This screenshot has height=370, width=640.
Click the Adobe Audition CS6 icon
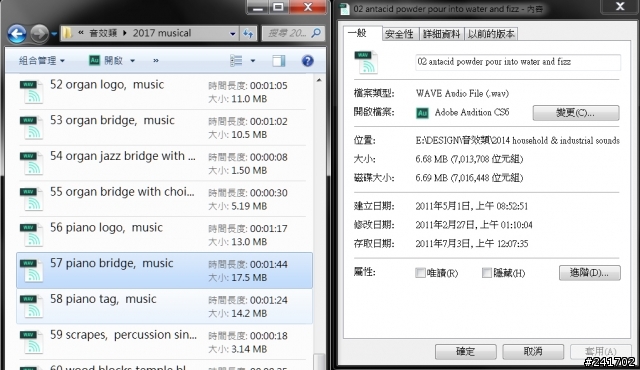click(422, 113)
